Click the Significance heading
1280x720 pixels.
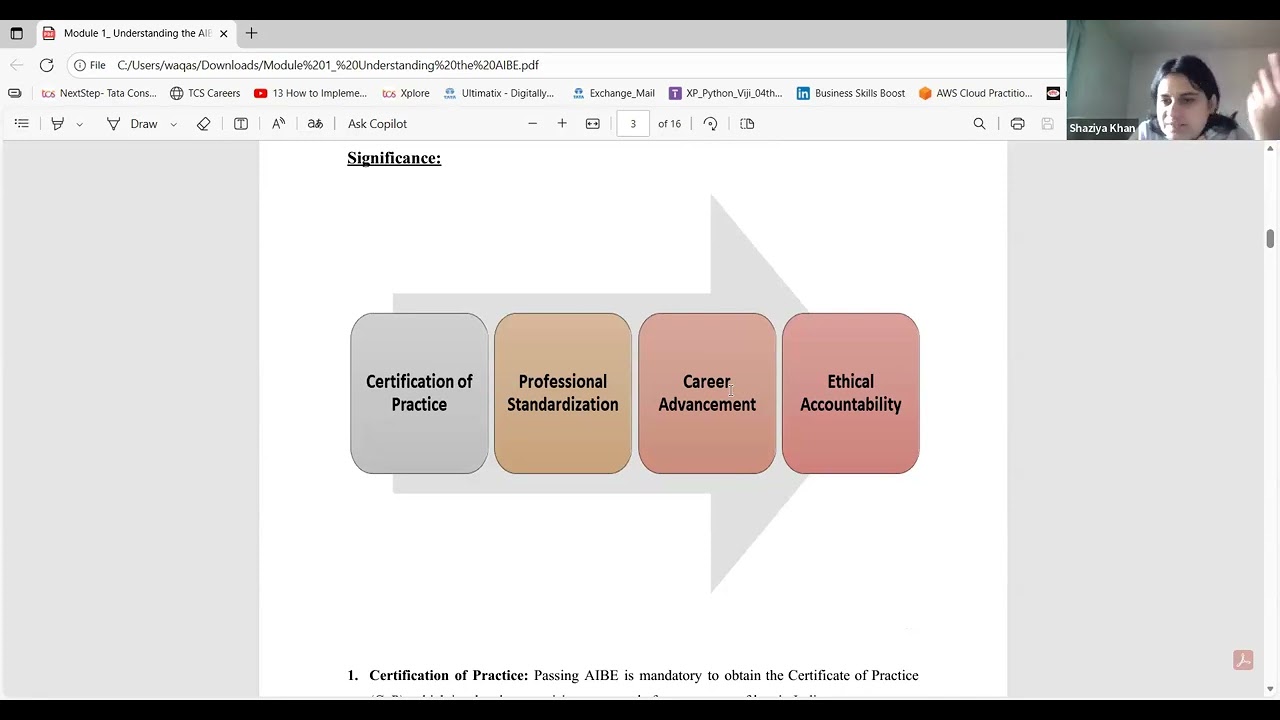pyautogui.click(x=394, y=158)
